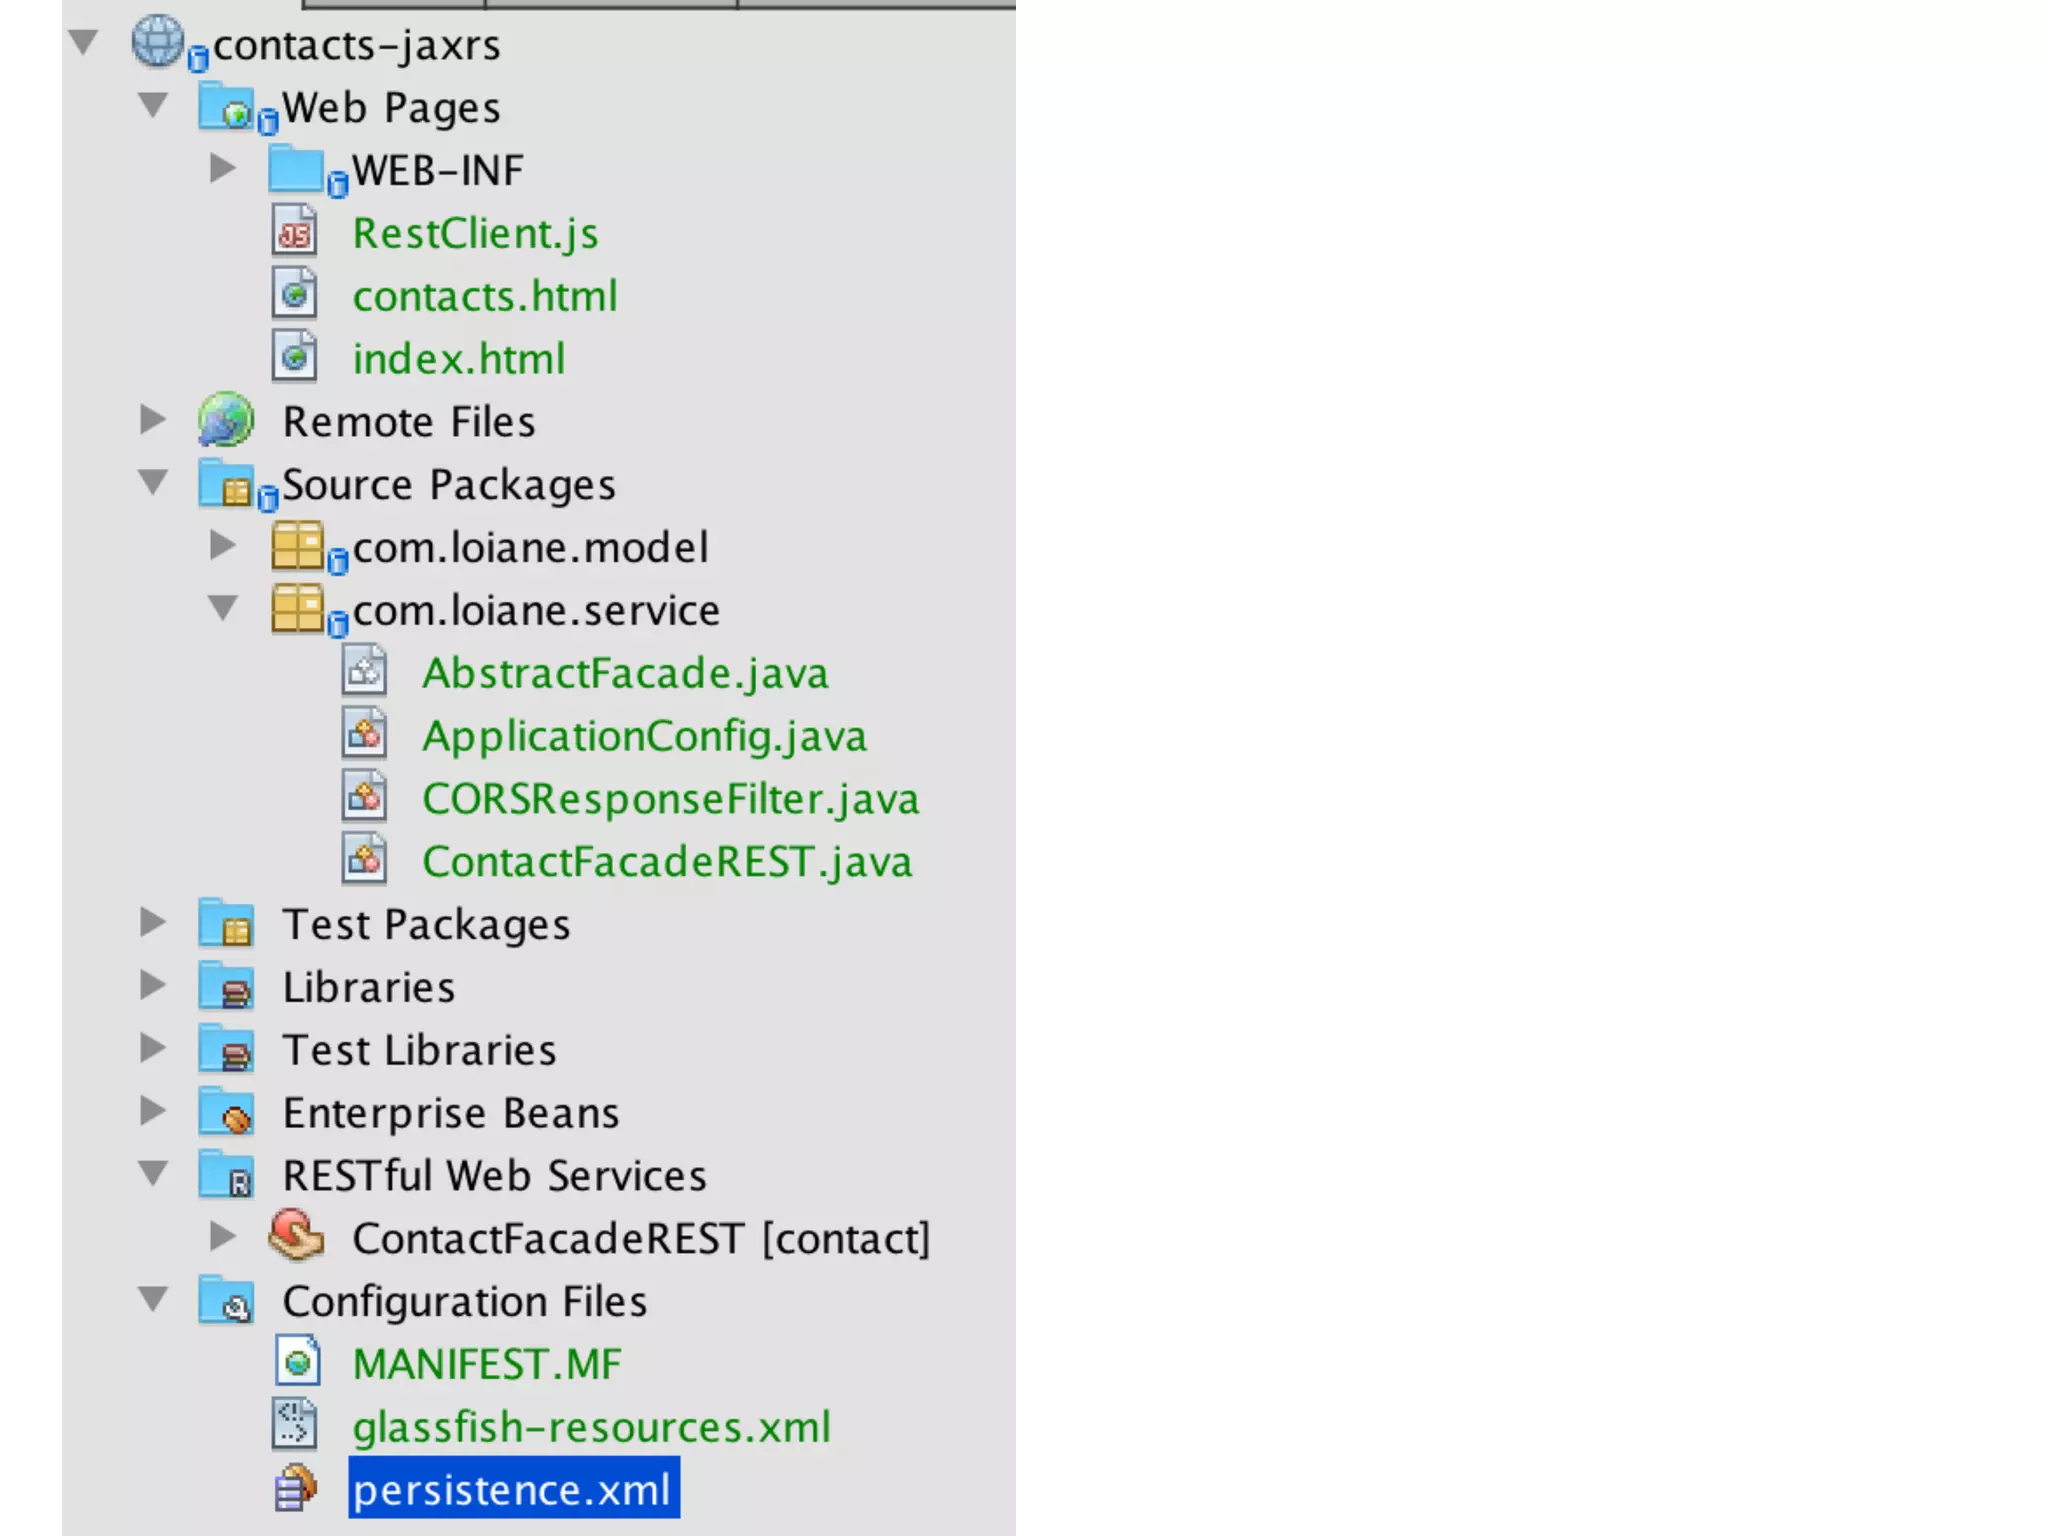Select the Test Packages node
The width and height of the screenshot is (2048, 1536).
point(426,924)
